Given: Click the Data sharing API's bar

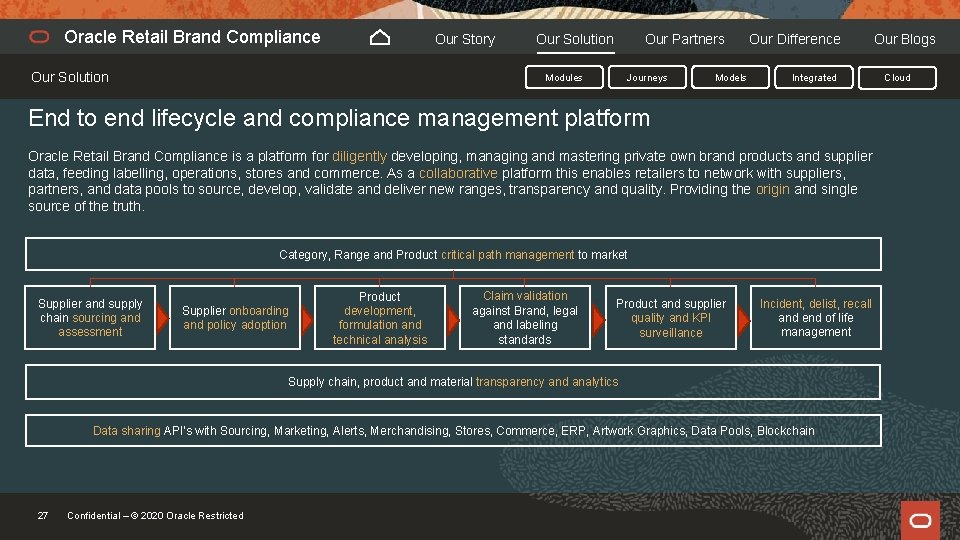Looking at the screenshot, I should pyautogui.click(x=453, y=430).
